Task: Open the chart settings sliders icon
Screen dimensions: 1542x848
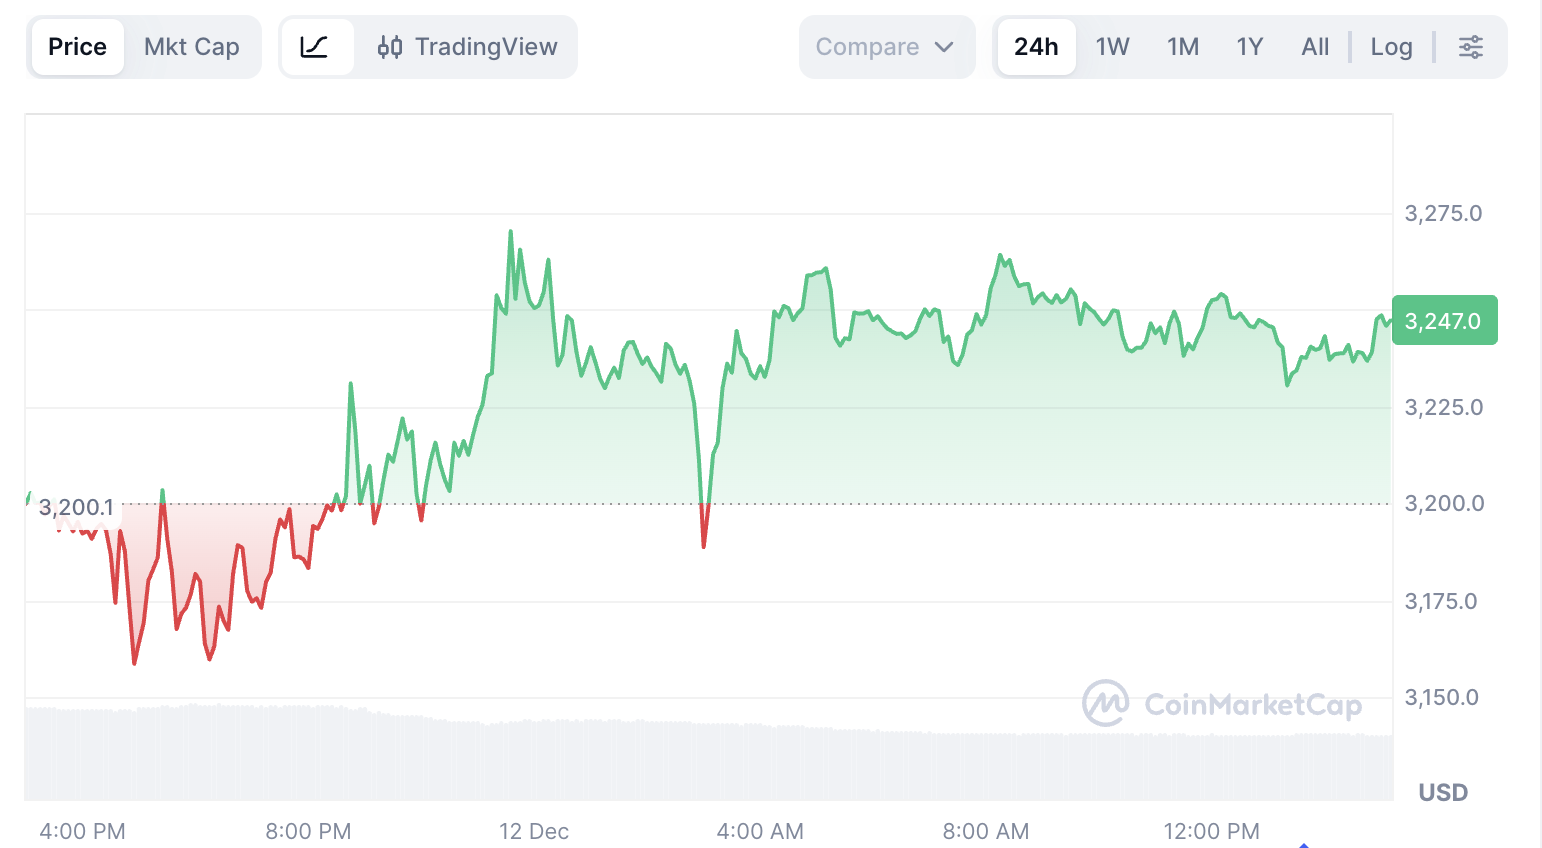Action: point(1470,47)
